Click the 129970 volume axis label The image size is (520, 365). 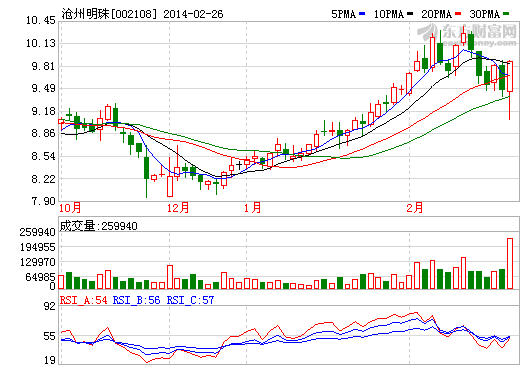pos(37,262)
